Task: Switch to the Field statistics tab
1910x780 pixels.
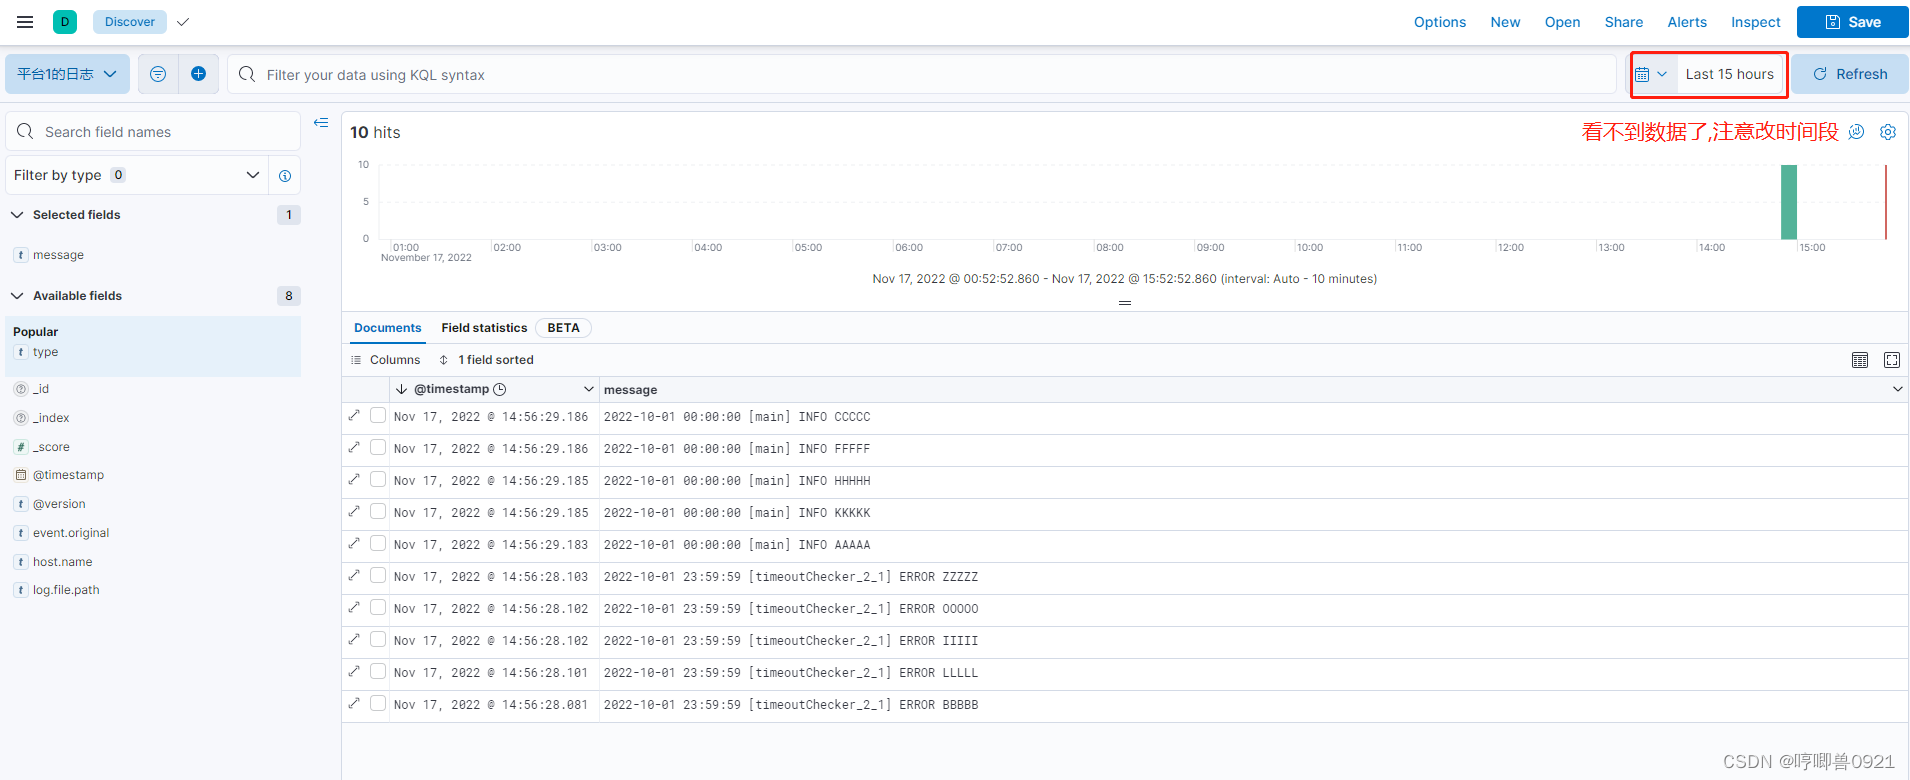Action: [x=484, y=328]
